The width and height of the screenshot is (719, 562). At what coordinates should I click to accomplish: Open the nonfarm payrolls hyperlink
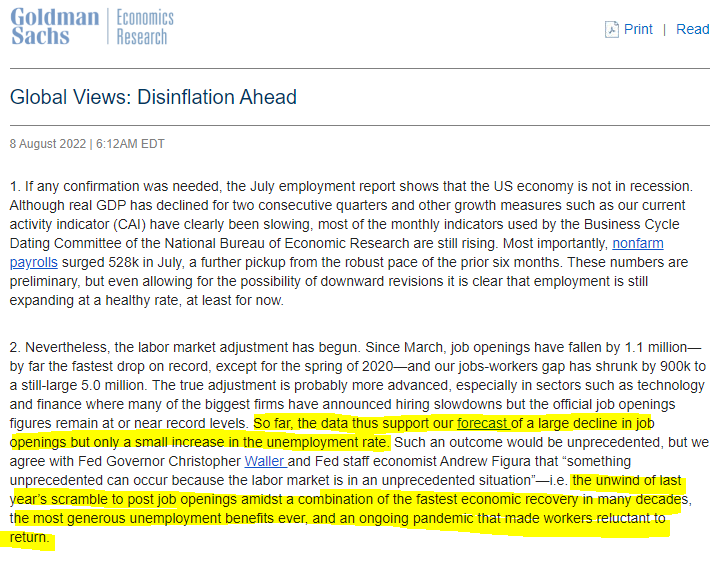[x=637, y=243]
